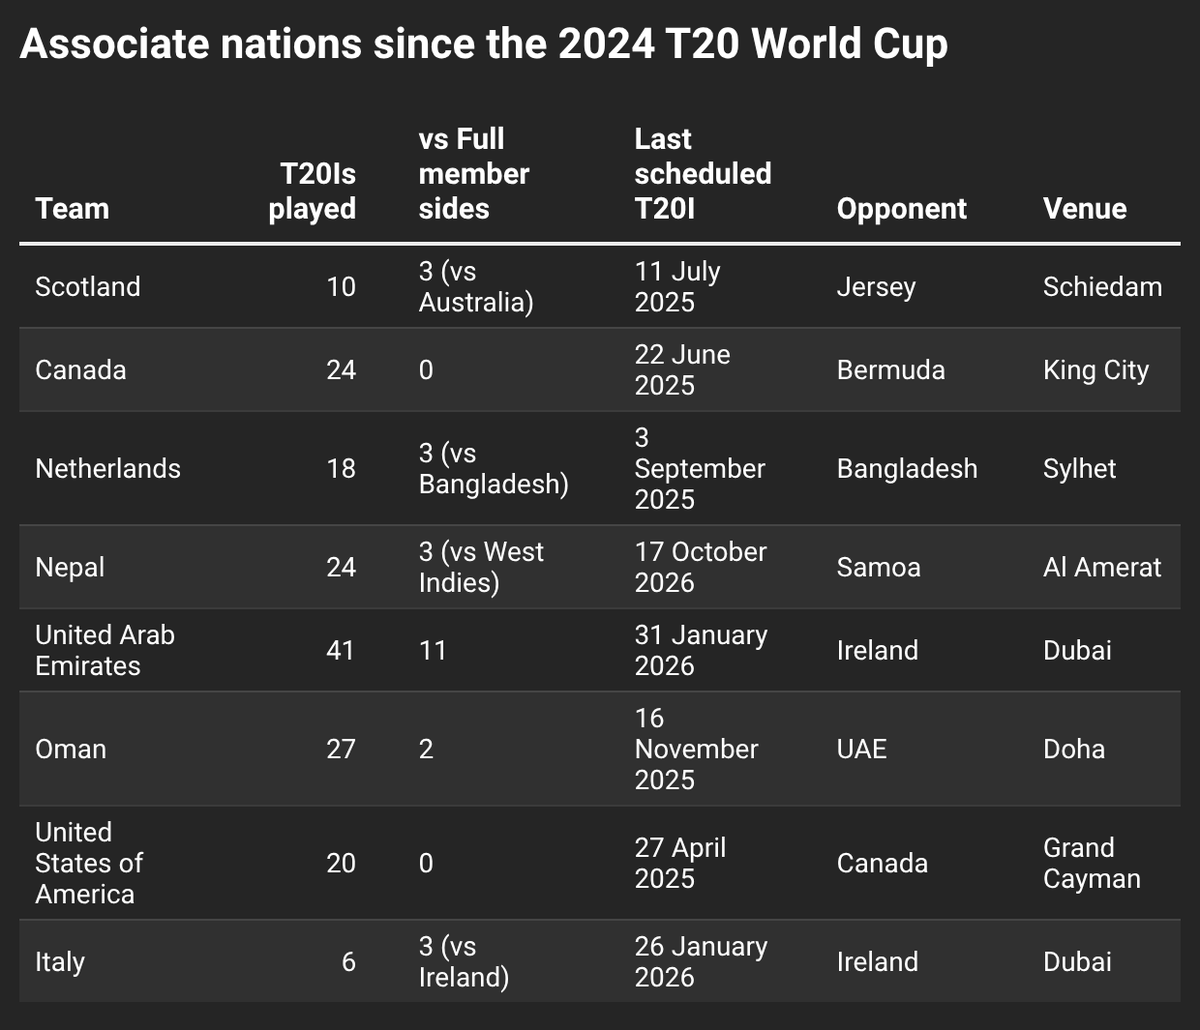The image size is (1200, 1030).
Task: Click the Italy team cell
Action: pos(59,962)
